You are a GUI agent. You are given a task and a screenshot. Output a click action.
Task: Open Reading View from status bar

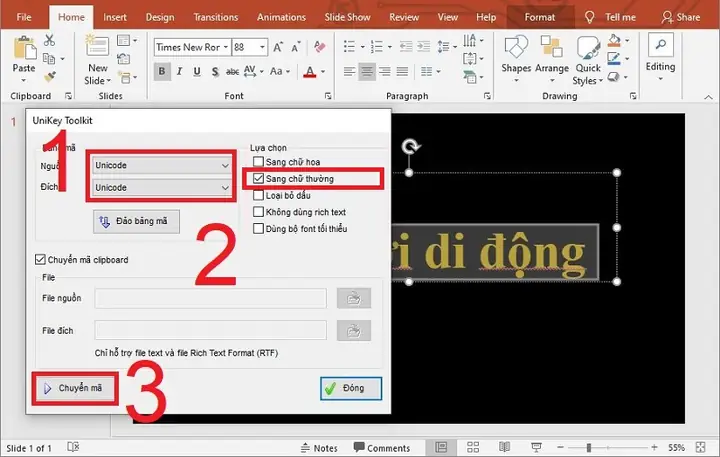pyautogui.click(x=504, y=447)
